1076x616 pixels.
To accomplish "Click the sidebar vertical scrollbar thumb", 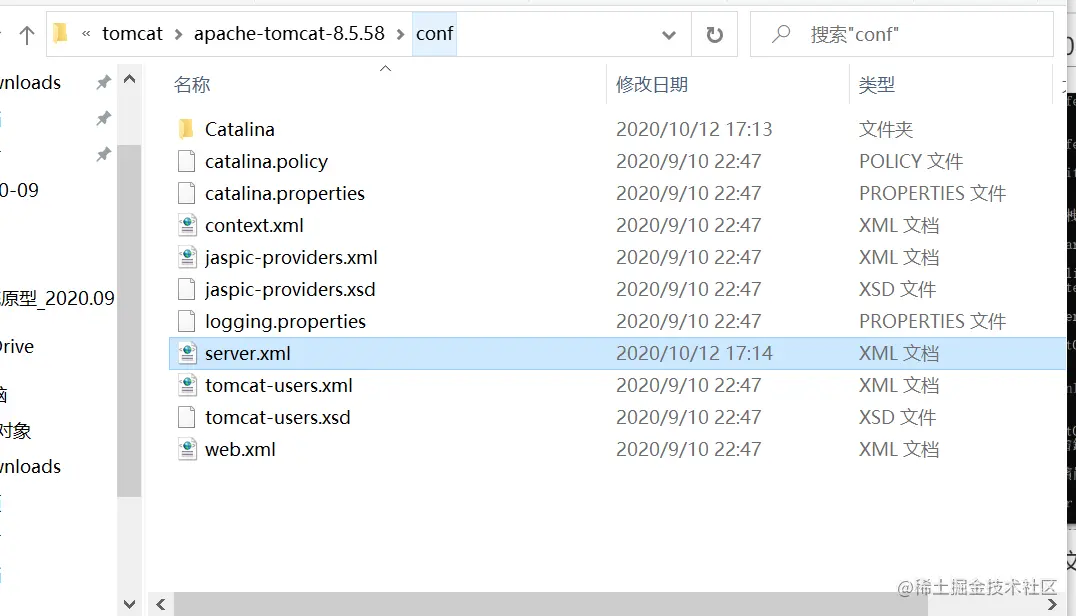I will point(129,320).
